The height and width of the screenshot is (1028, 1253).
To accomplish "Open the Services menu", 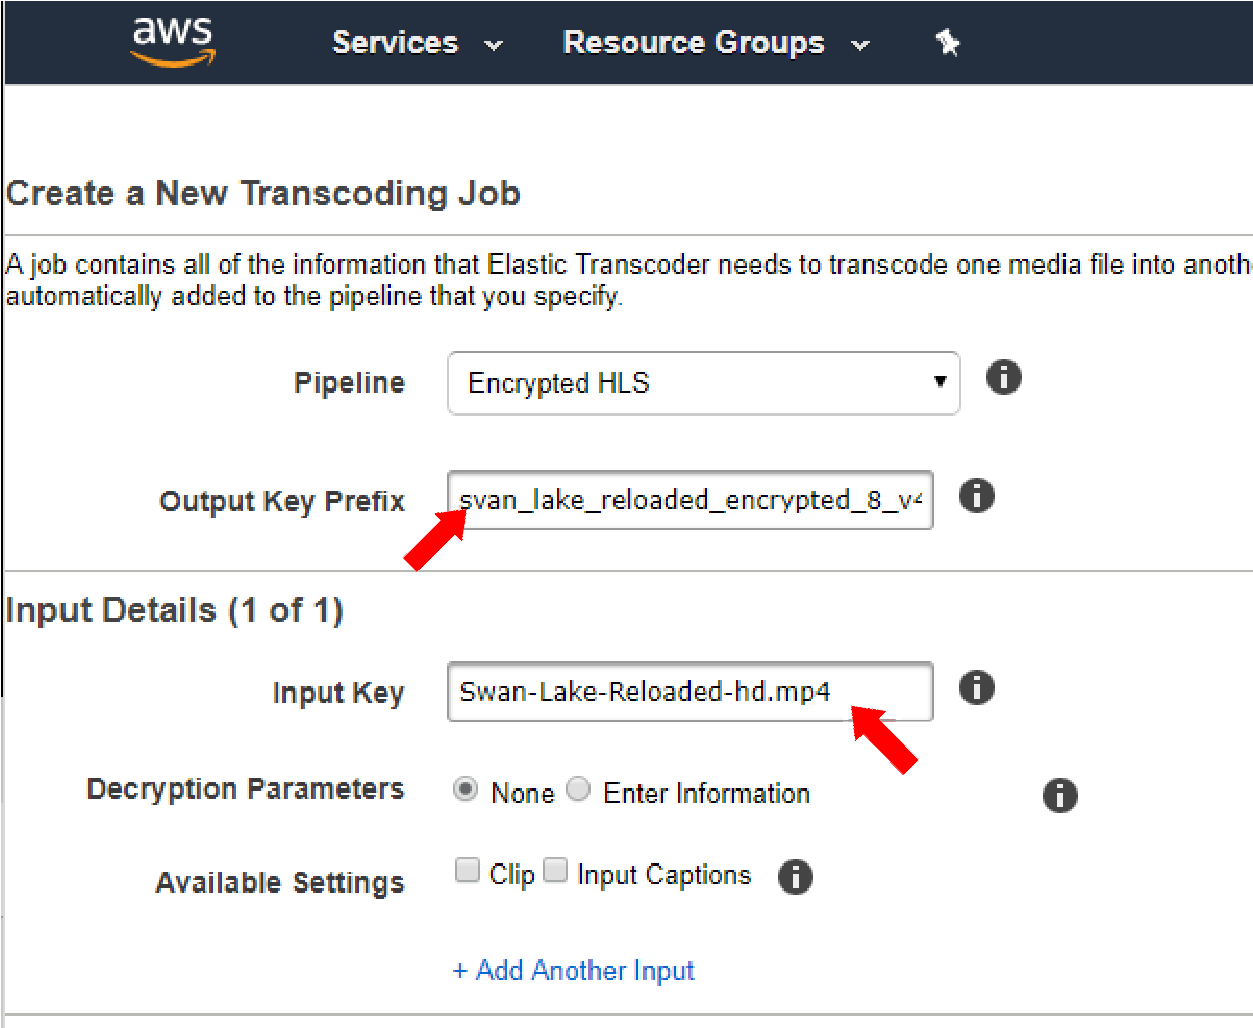I will pyautogui.click(x=395, y=42).
